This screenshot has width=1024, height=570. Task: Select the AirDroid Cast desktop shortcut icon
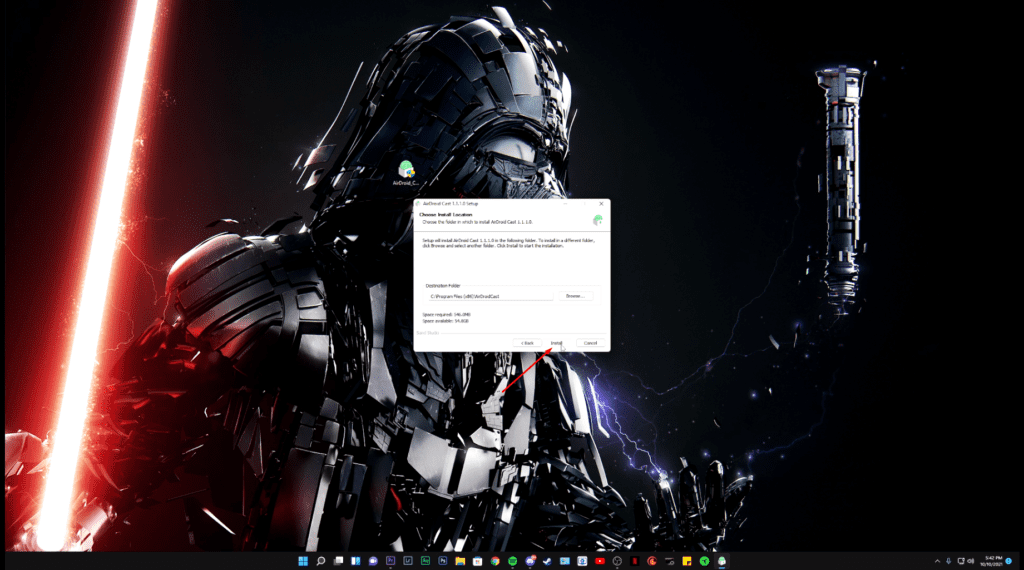click(x=406, y=173)
